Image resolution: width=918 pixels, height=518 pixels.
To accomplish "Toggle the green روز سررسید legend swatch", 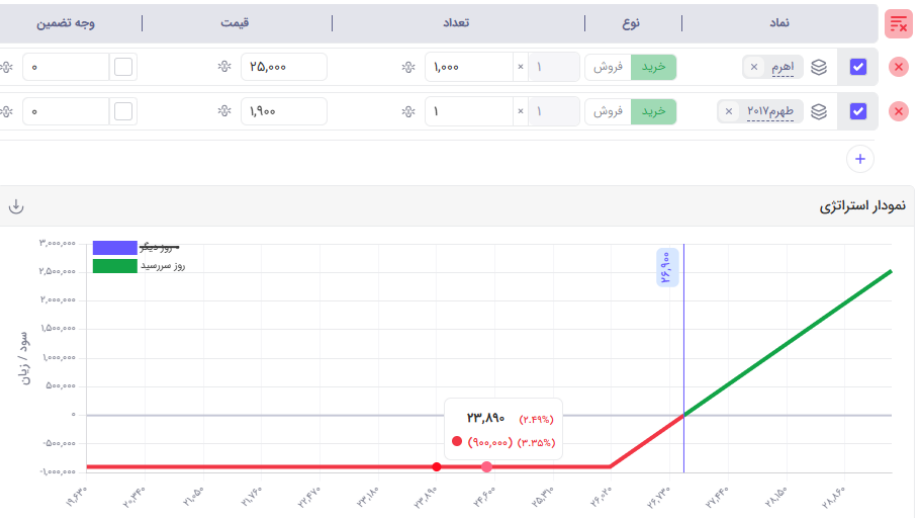I will [x=114, y=266].
